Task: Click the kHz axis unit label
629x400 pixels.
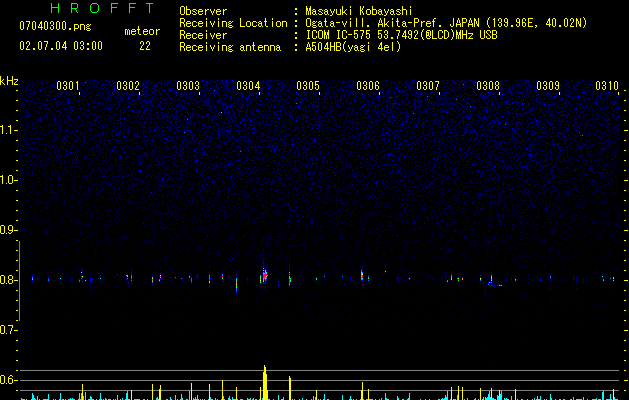Action: coord(9,81)
